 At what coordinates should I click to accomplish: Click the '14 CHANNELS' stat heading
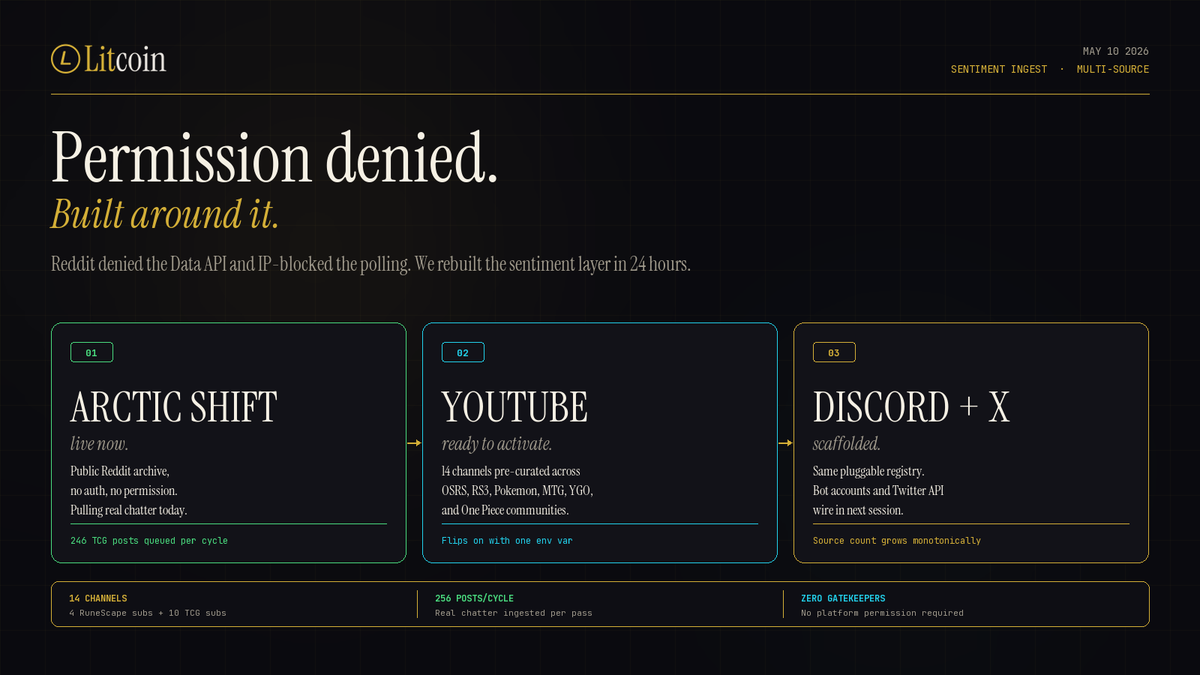[98, 598]
